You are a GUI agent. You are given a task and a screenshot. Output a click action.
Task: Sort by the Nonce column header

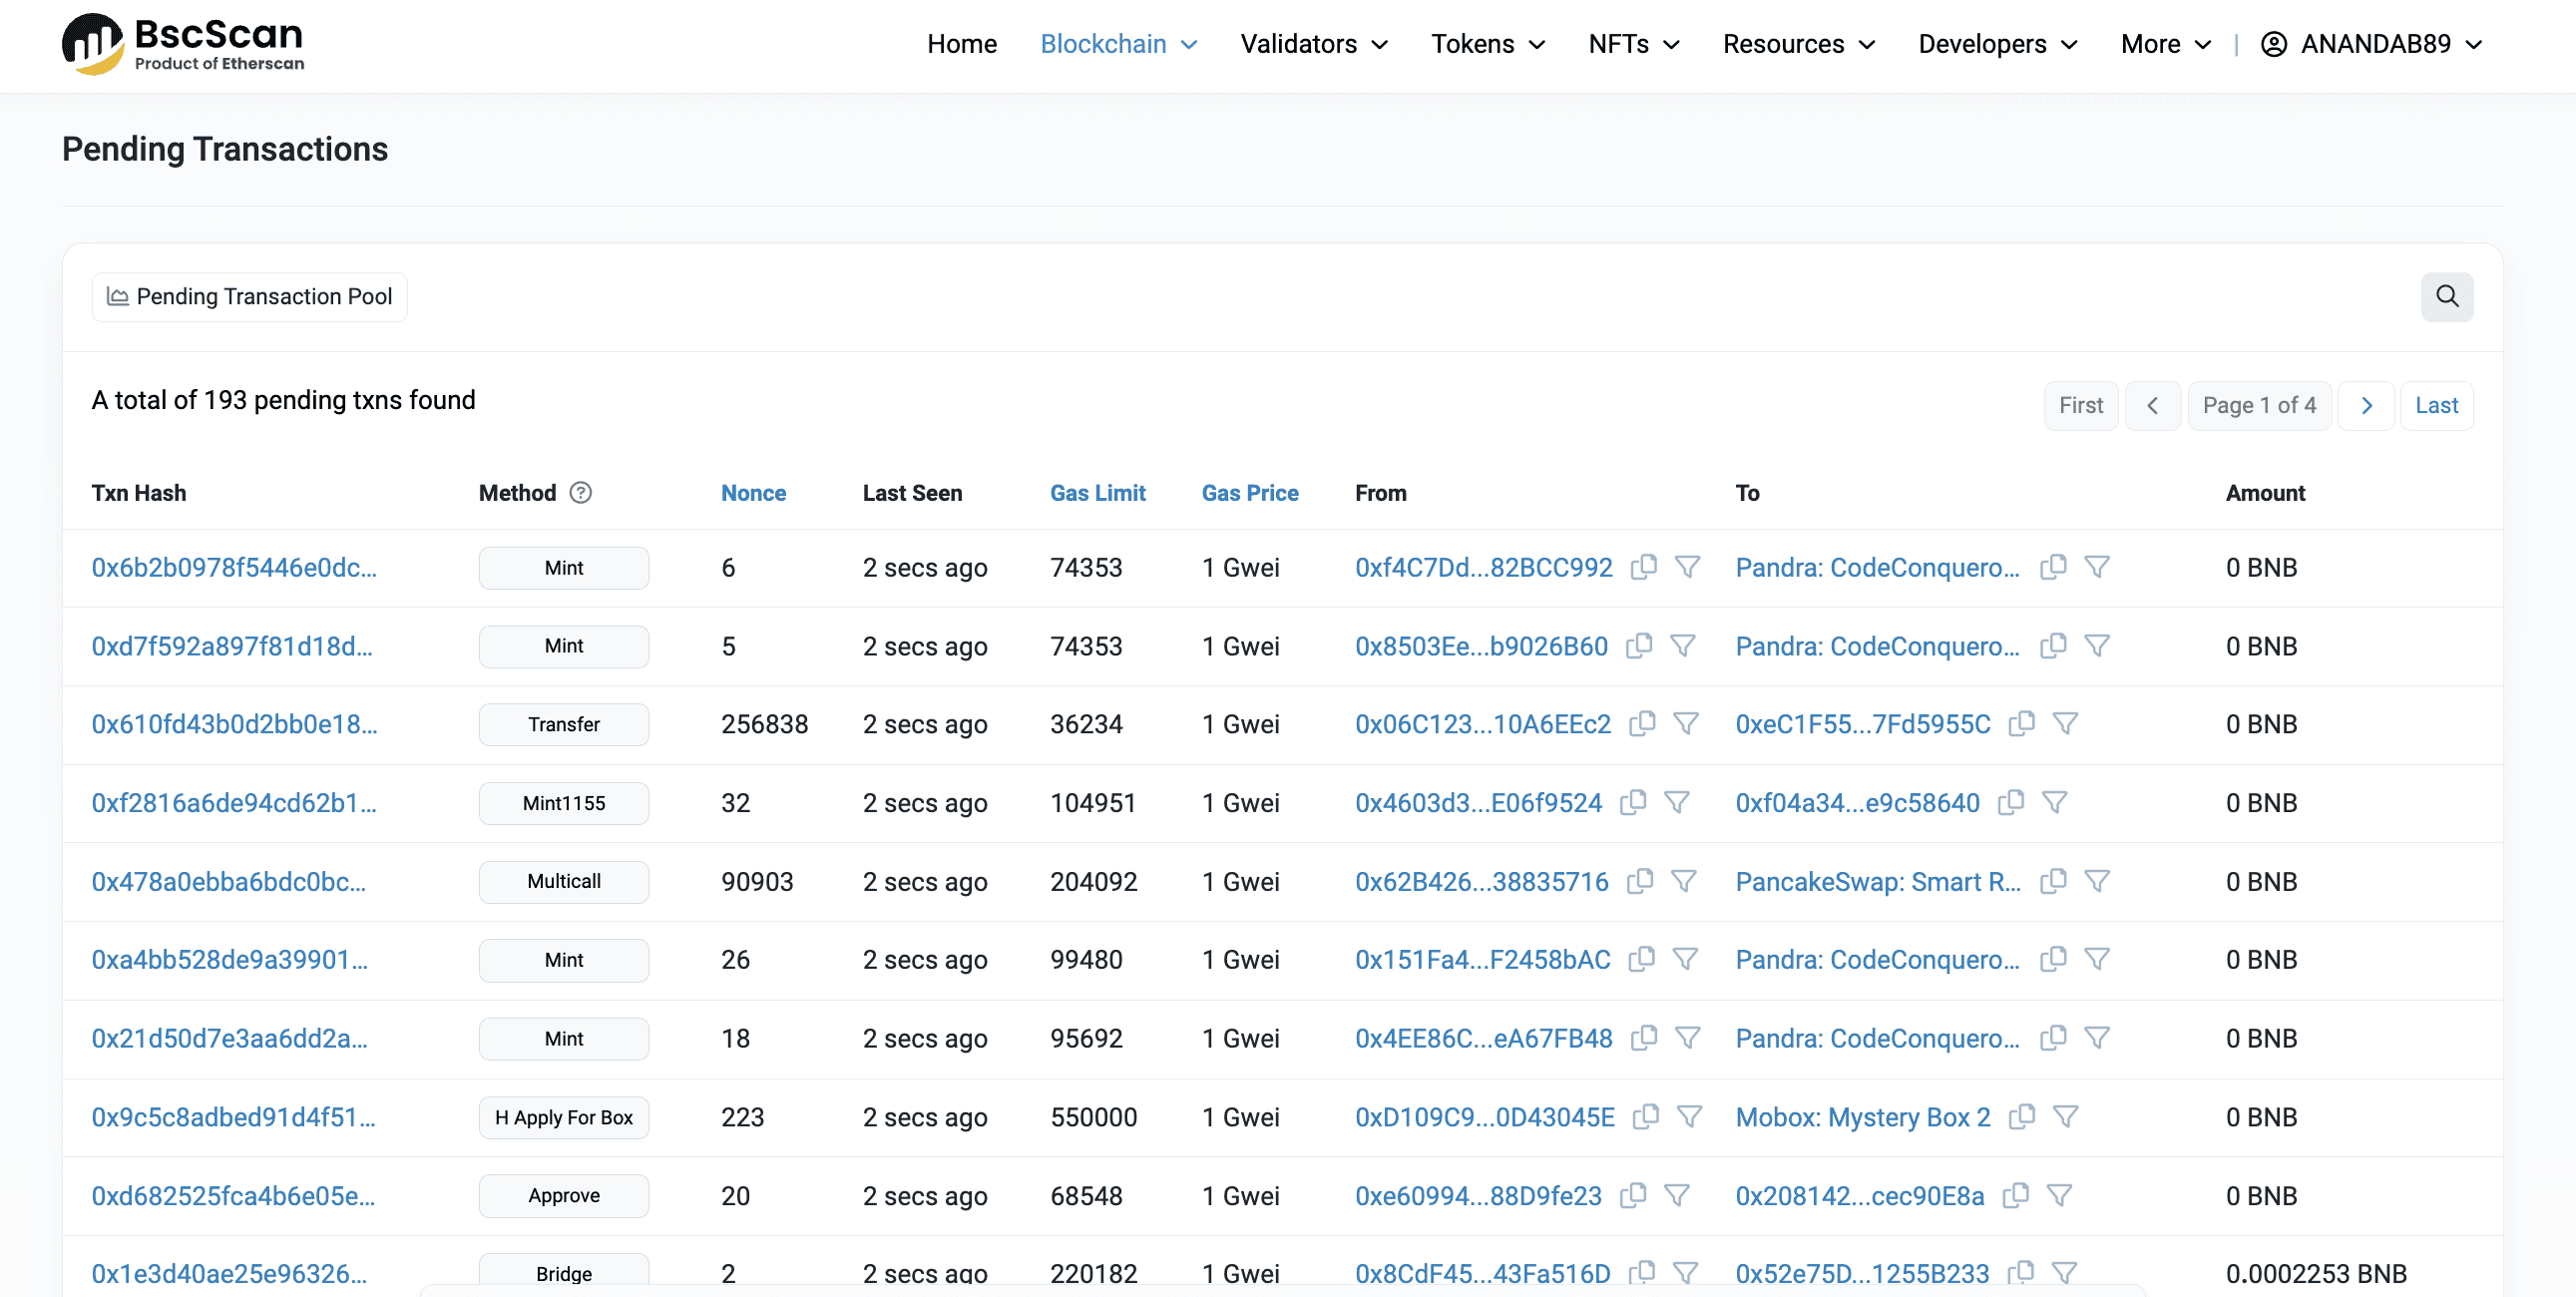pyautogui.click(x=753, y=493)
